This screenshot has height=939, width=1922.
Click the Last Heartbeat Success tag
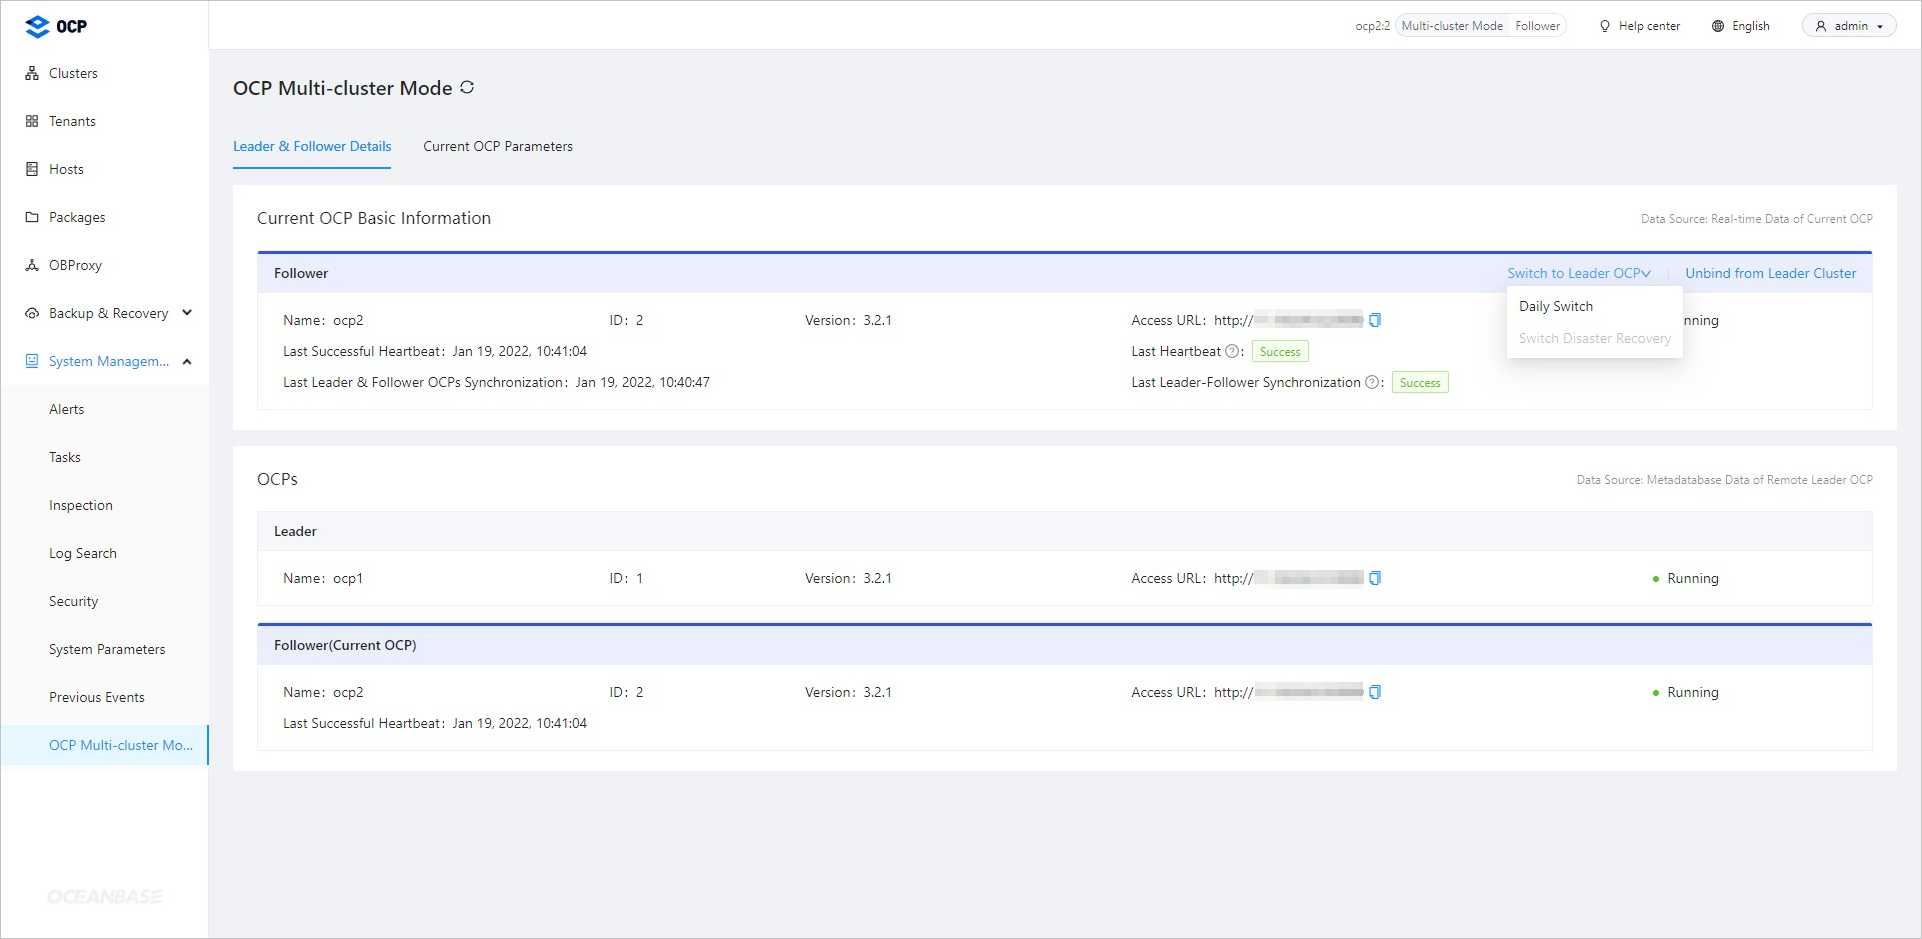[1280, 351]
